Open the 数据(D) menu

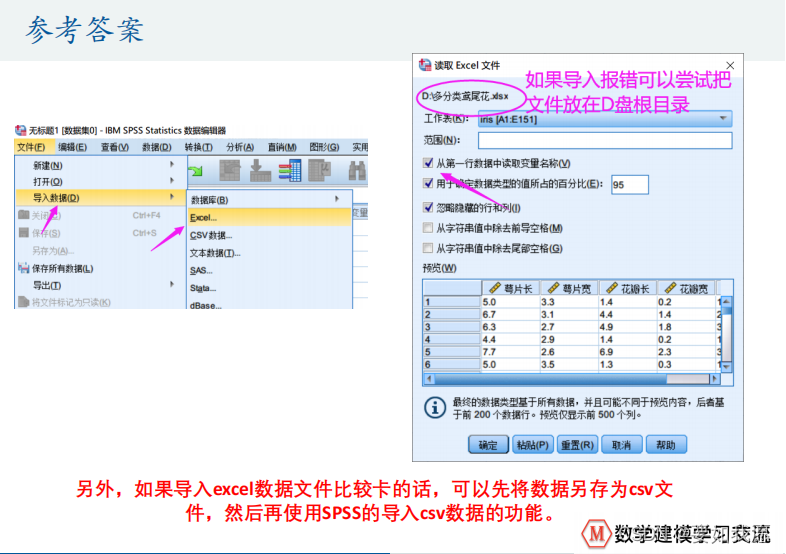tap(156, 147)
